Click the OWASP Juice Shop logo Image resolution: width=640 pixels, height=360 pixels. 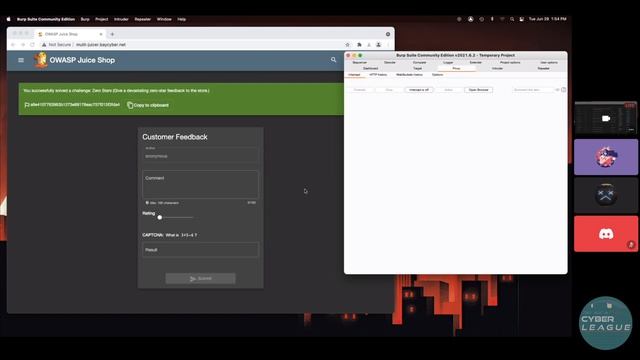pyautogui.click(x=40, y=60)
